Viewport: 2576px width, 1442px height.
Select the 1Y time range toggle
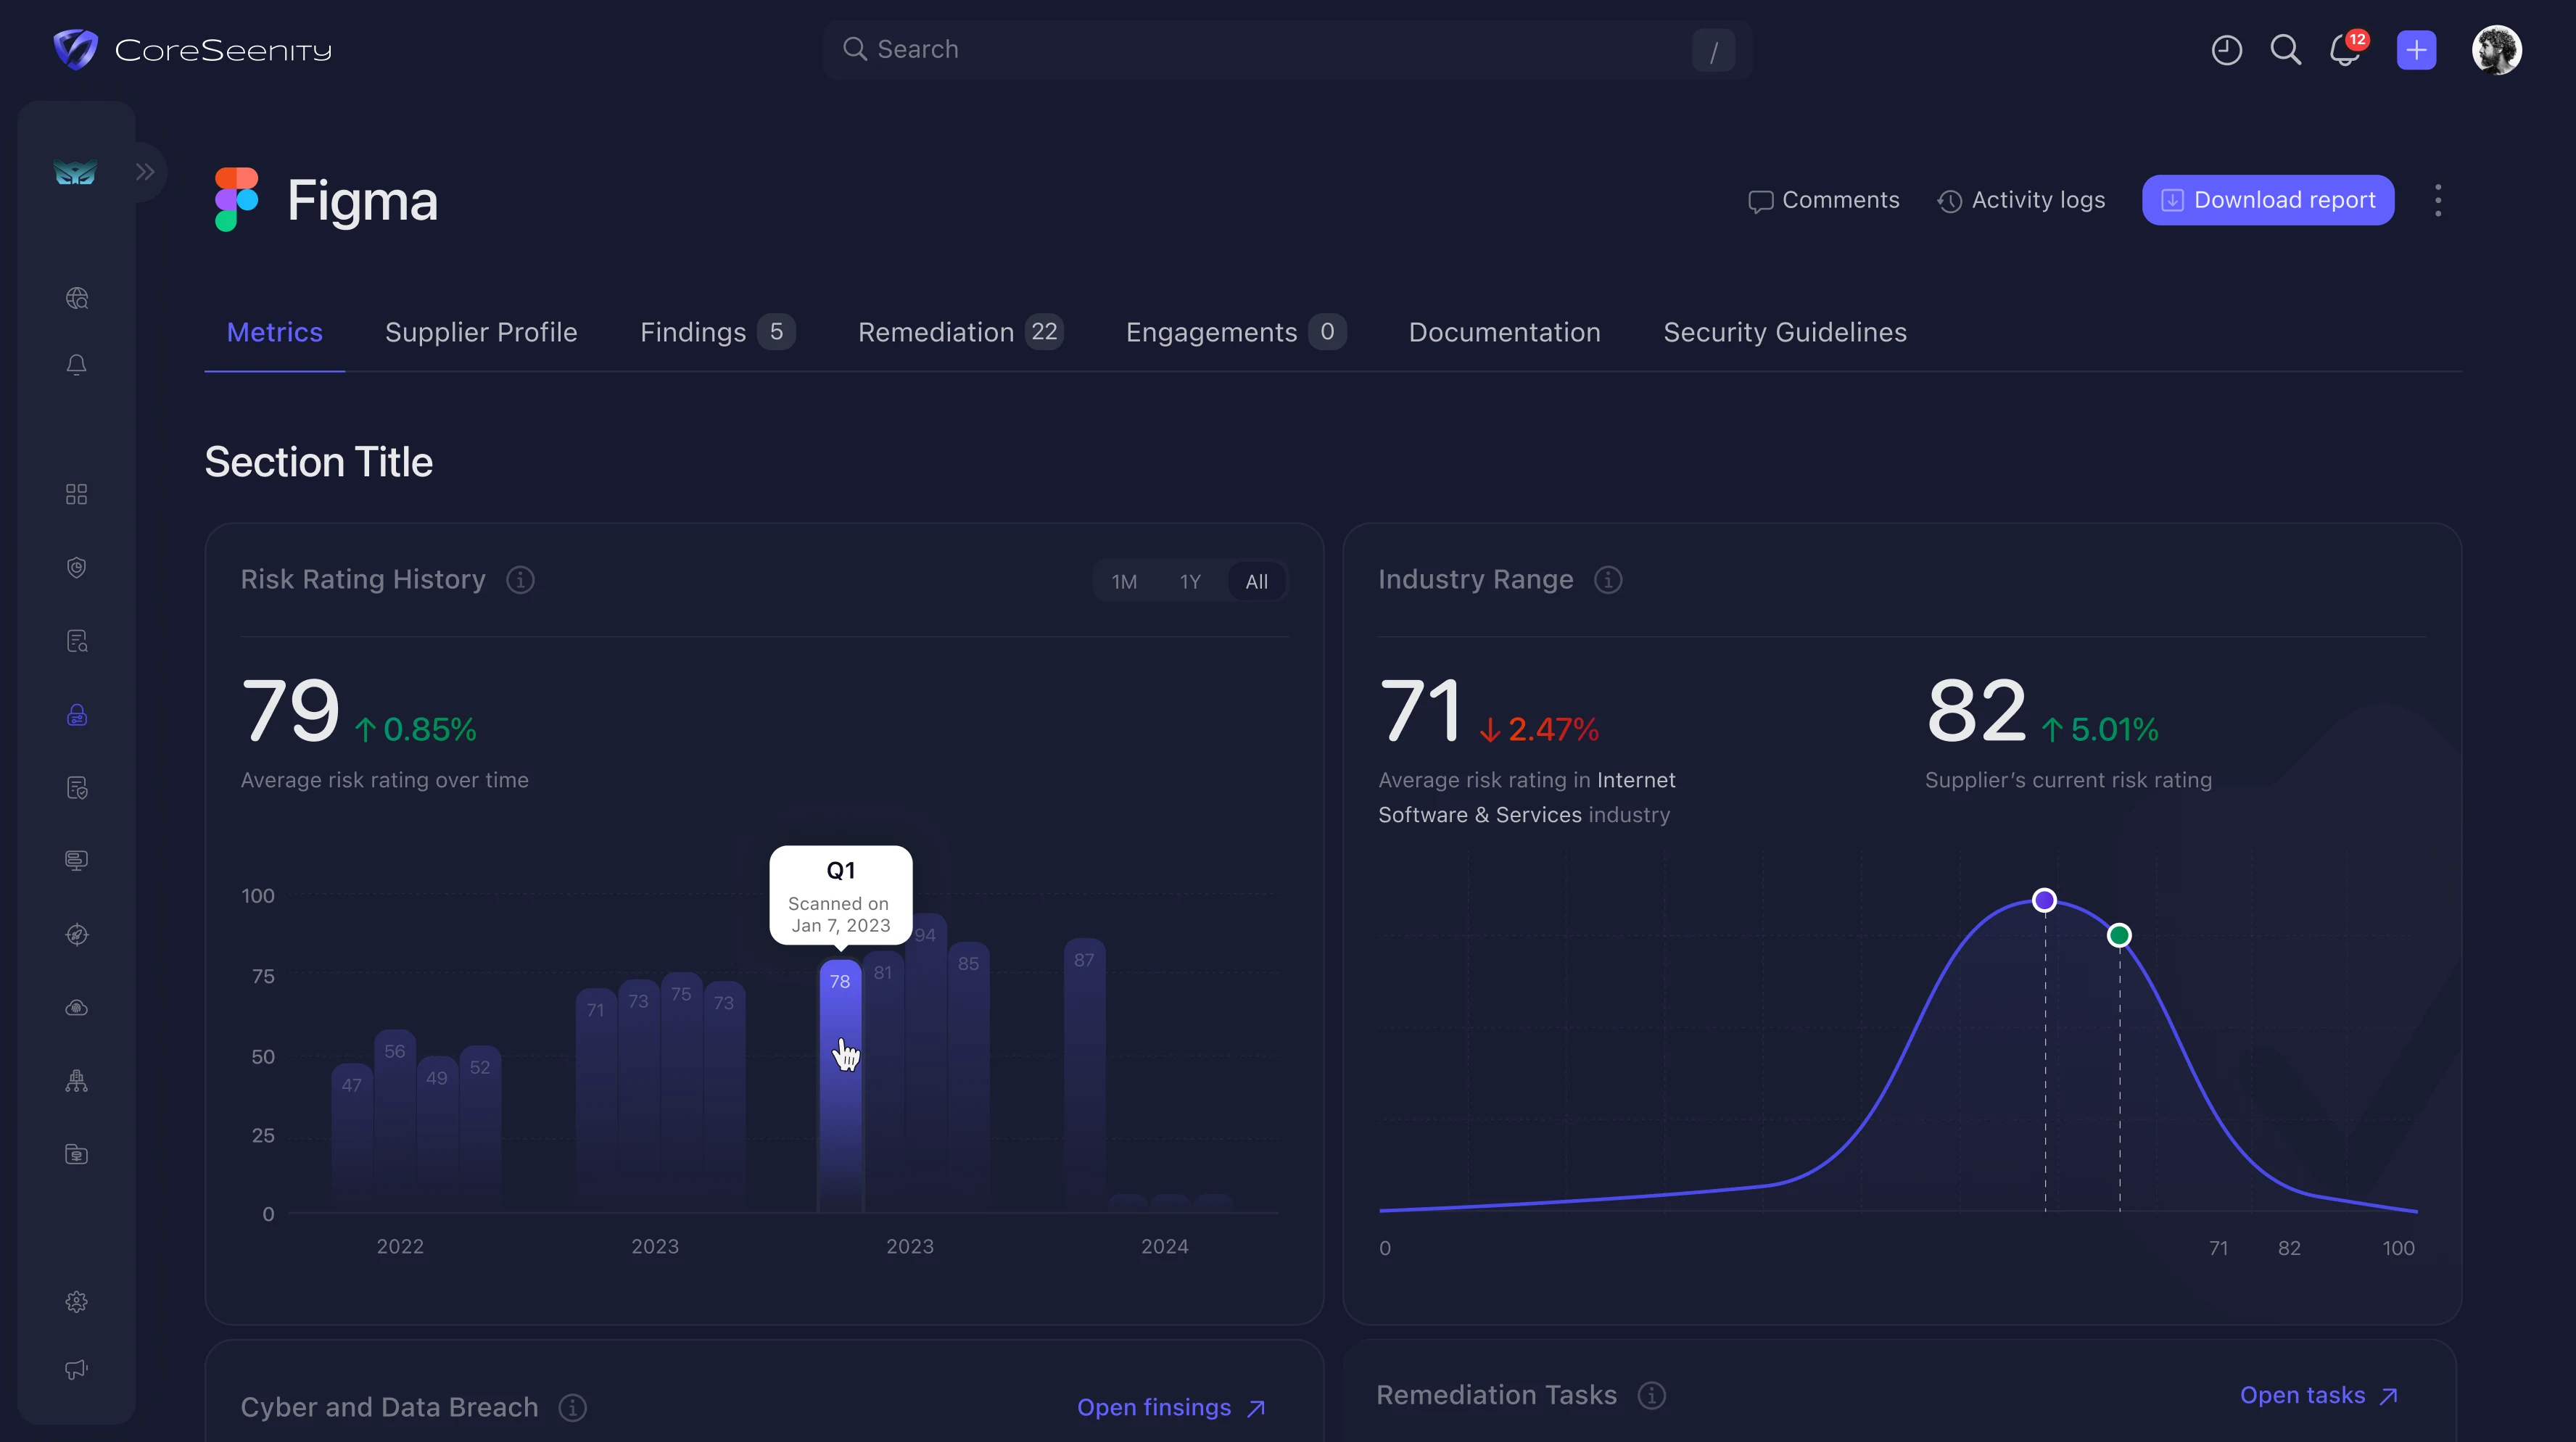[x=1190, y=582]
